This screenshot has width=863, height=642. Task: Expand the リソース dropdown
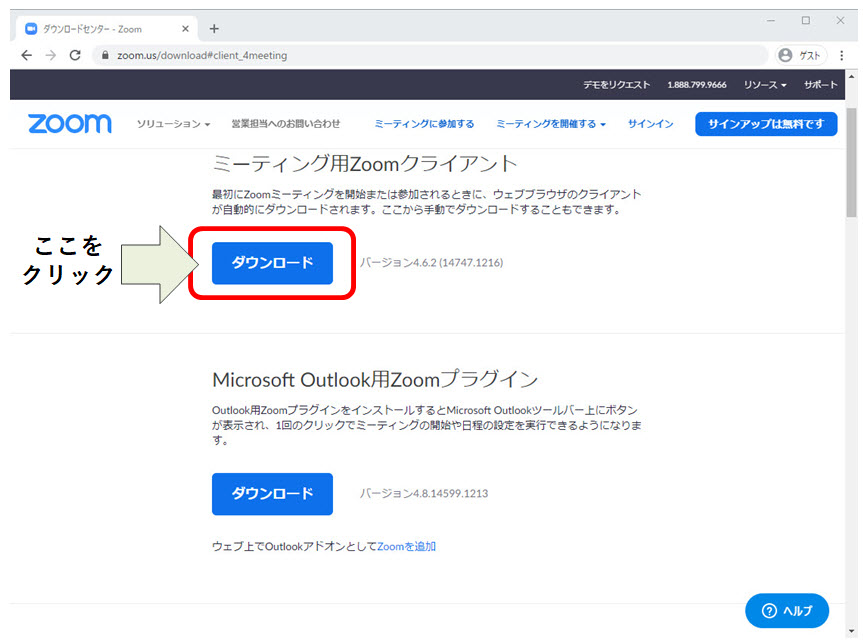click(x=765, y=85)
